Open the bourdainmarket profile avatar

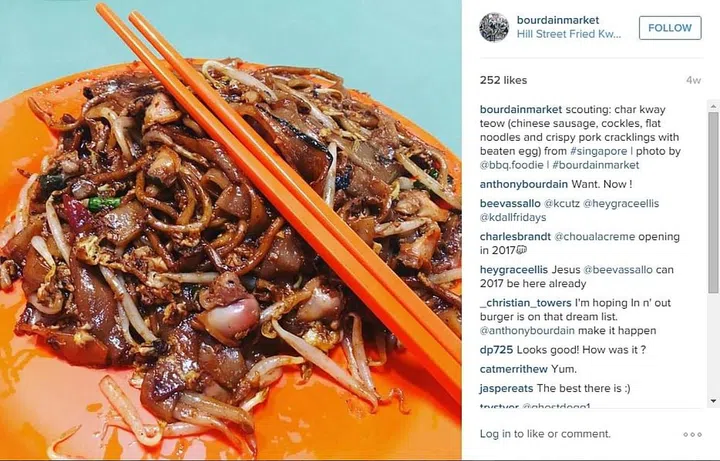494,28
